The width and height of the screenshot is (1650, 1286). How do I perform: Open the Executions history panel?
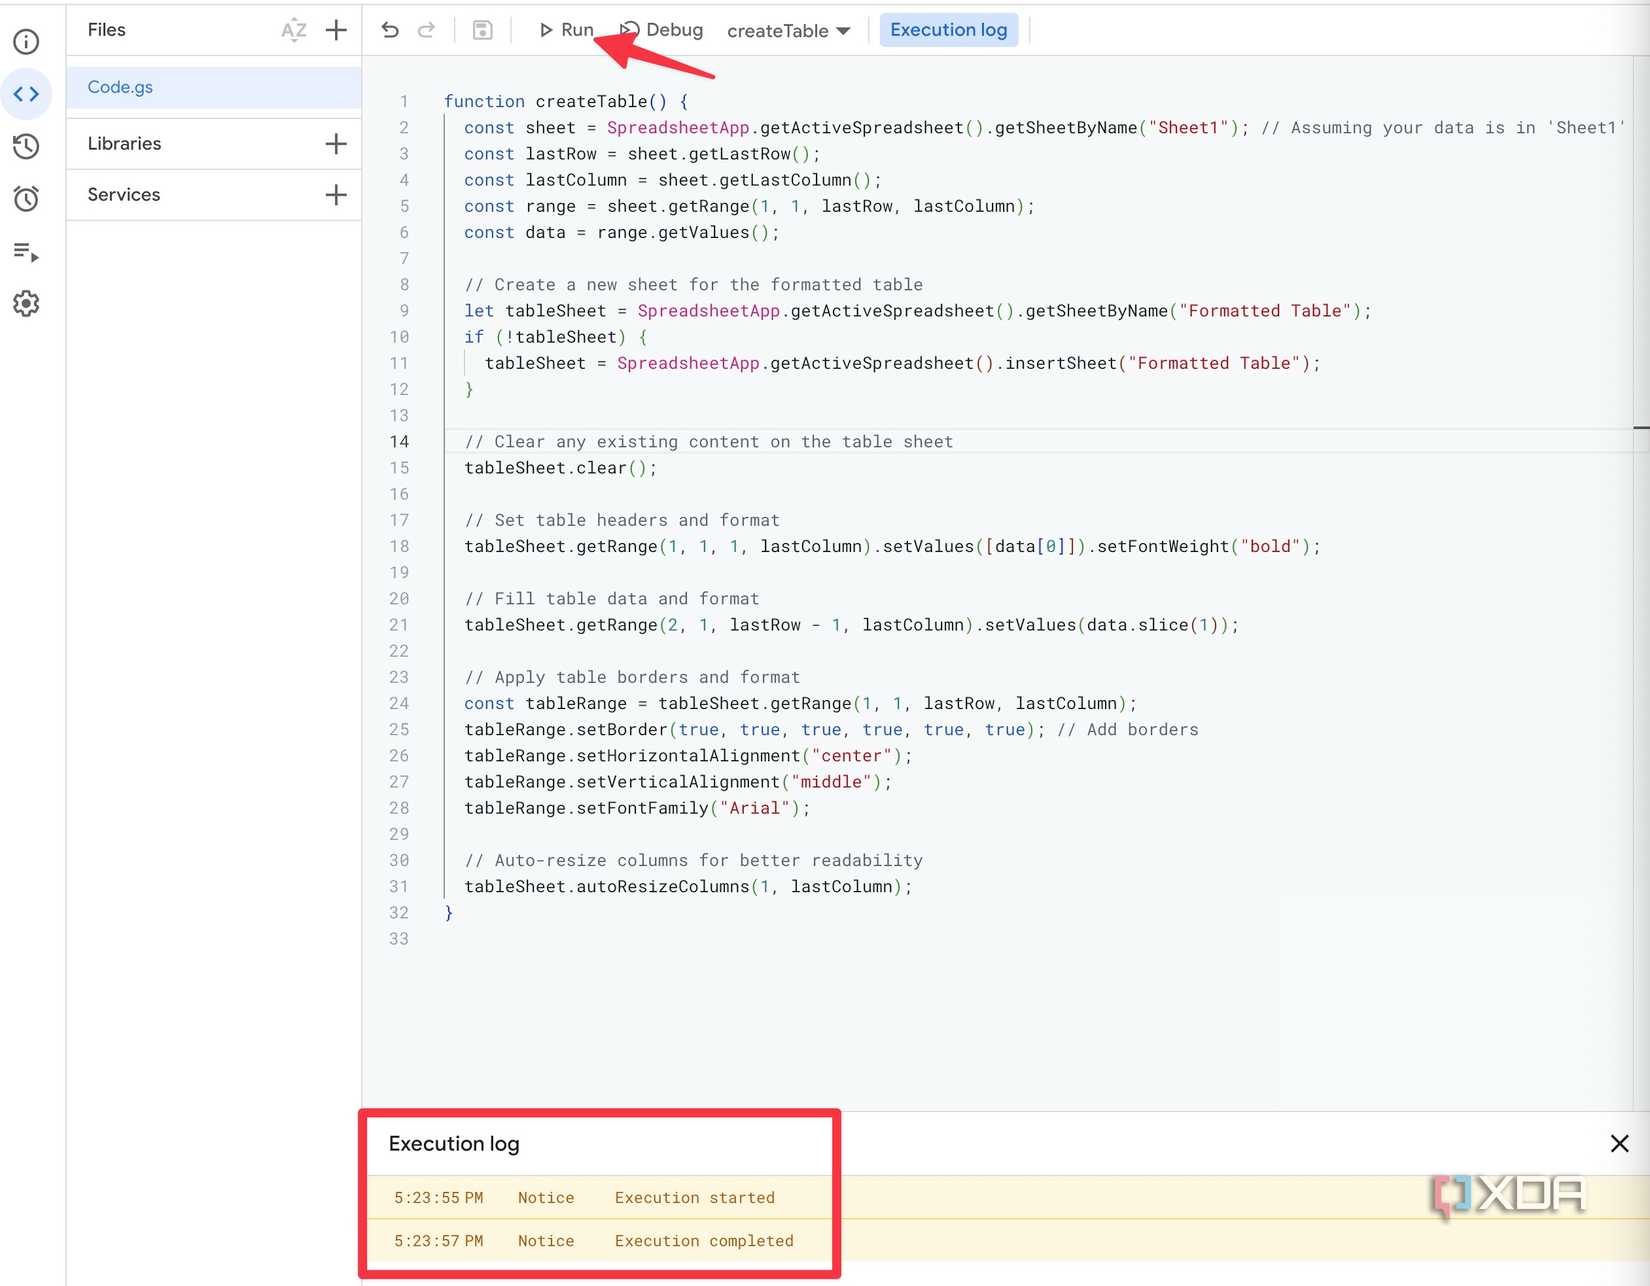pyautogui.click(x=27, y=146)
